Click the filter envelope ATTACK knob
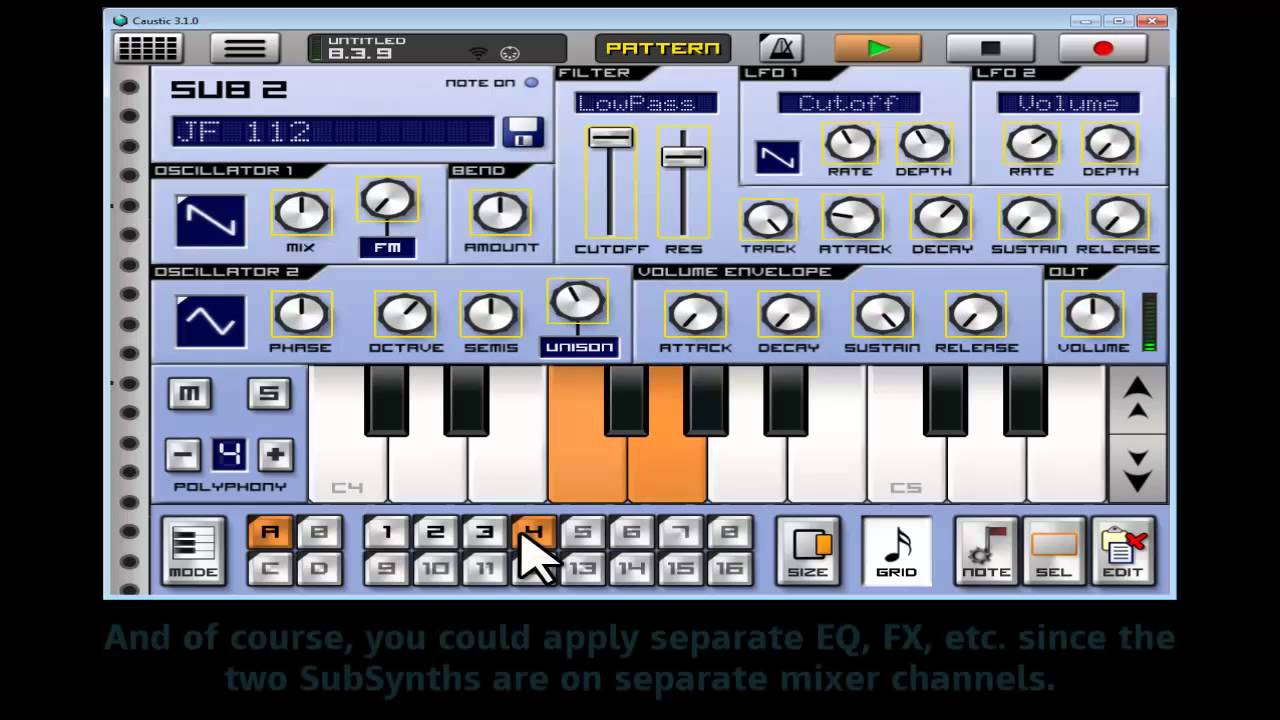Image resolution: width=1280 pixels, height=720 pixels. [x=853, y=217]
